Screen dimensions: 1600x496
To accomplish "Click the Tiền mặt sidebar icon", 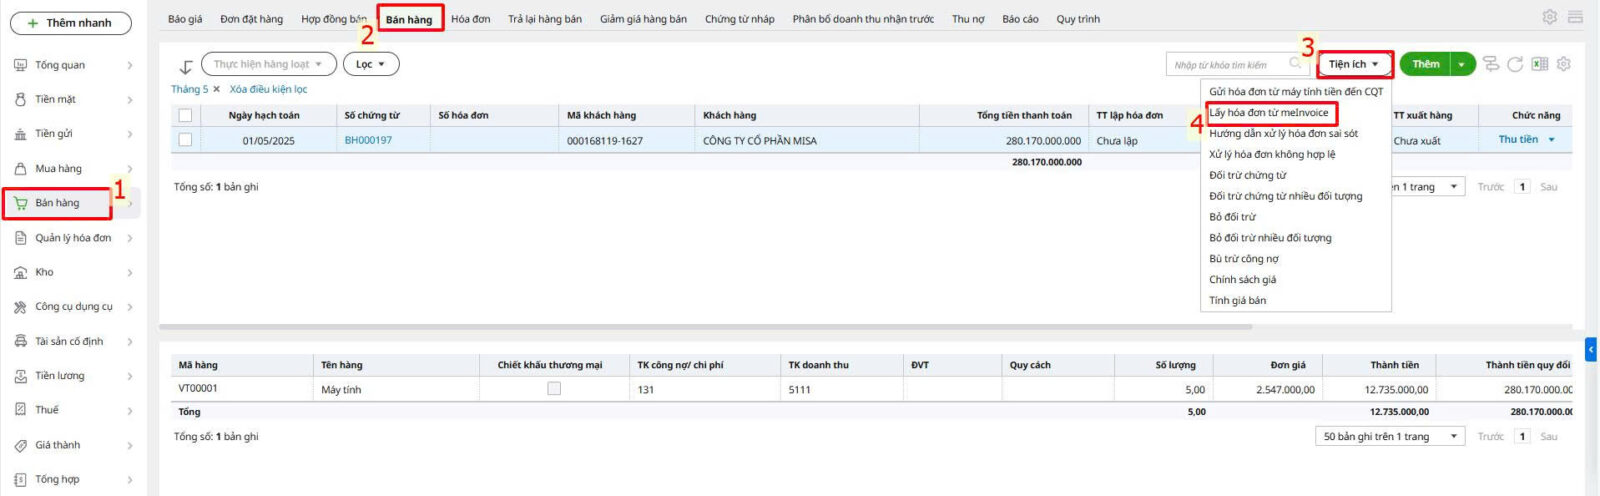I will (20, 99).
